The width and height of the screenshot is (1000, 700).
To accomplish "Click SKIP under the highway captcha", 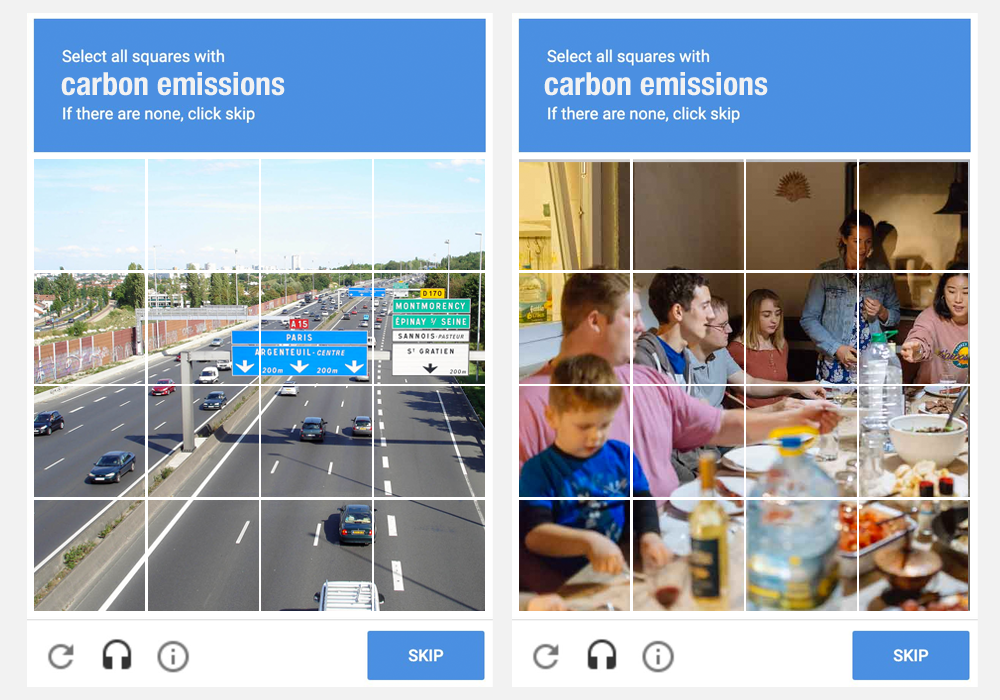I will tap(425, 655).
